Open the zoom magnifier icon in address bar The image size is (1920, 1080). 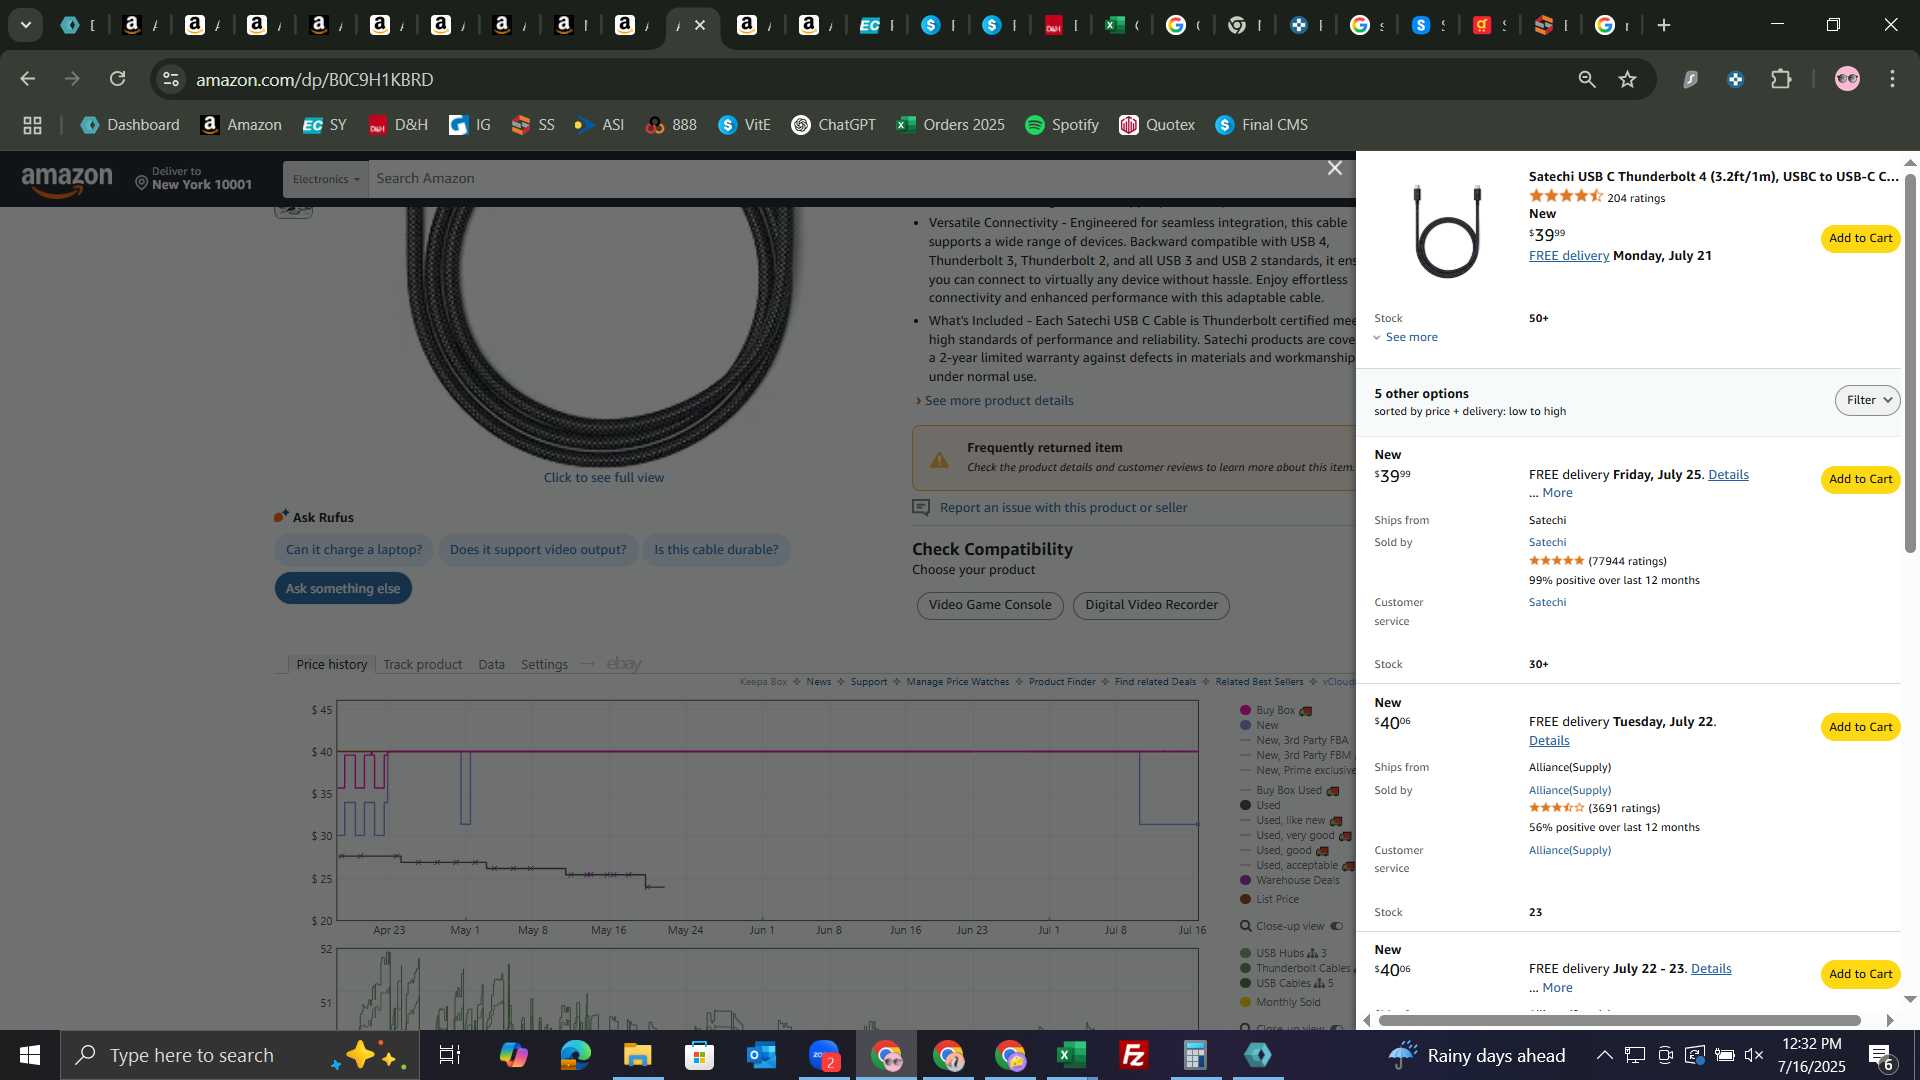(x=1587, y=79)
